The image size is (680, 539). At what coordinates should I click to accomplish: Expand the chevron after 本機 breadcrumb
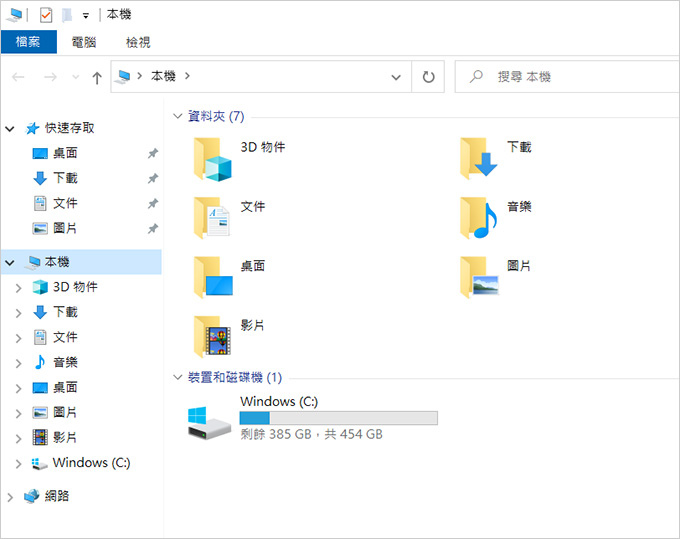(187, 76)
